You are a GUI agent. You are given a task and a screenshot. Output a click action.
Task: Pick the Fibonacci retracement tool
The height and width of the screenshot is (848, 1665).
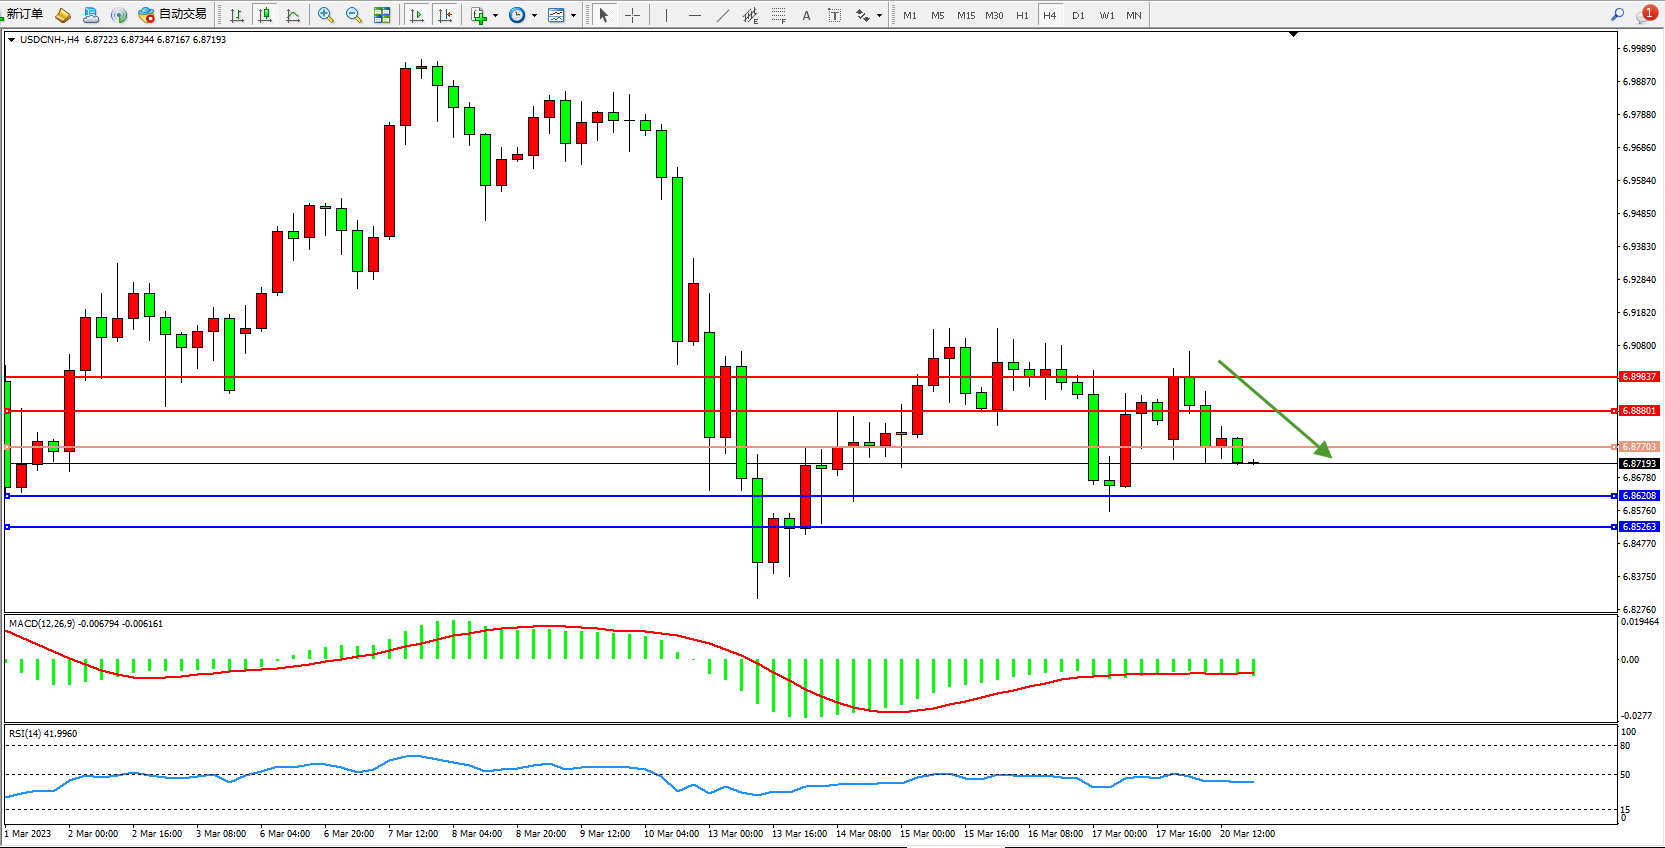(778, 15)
